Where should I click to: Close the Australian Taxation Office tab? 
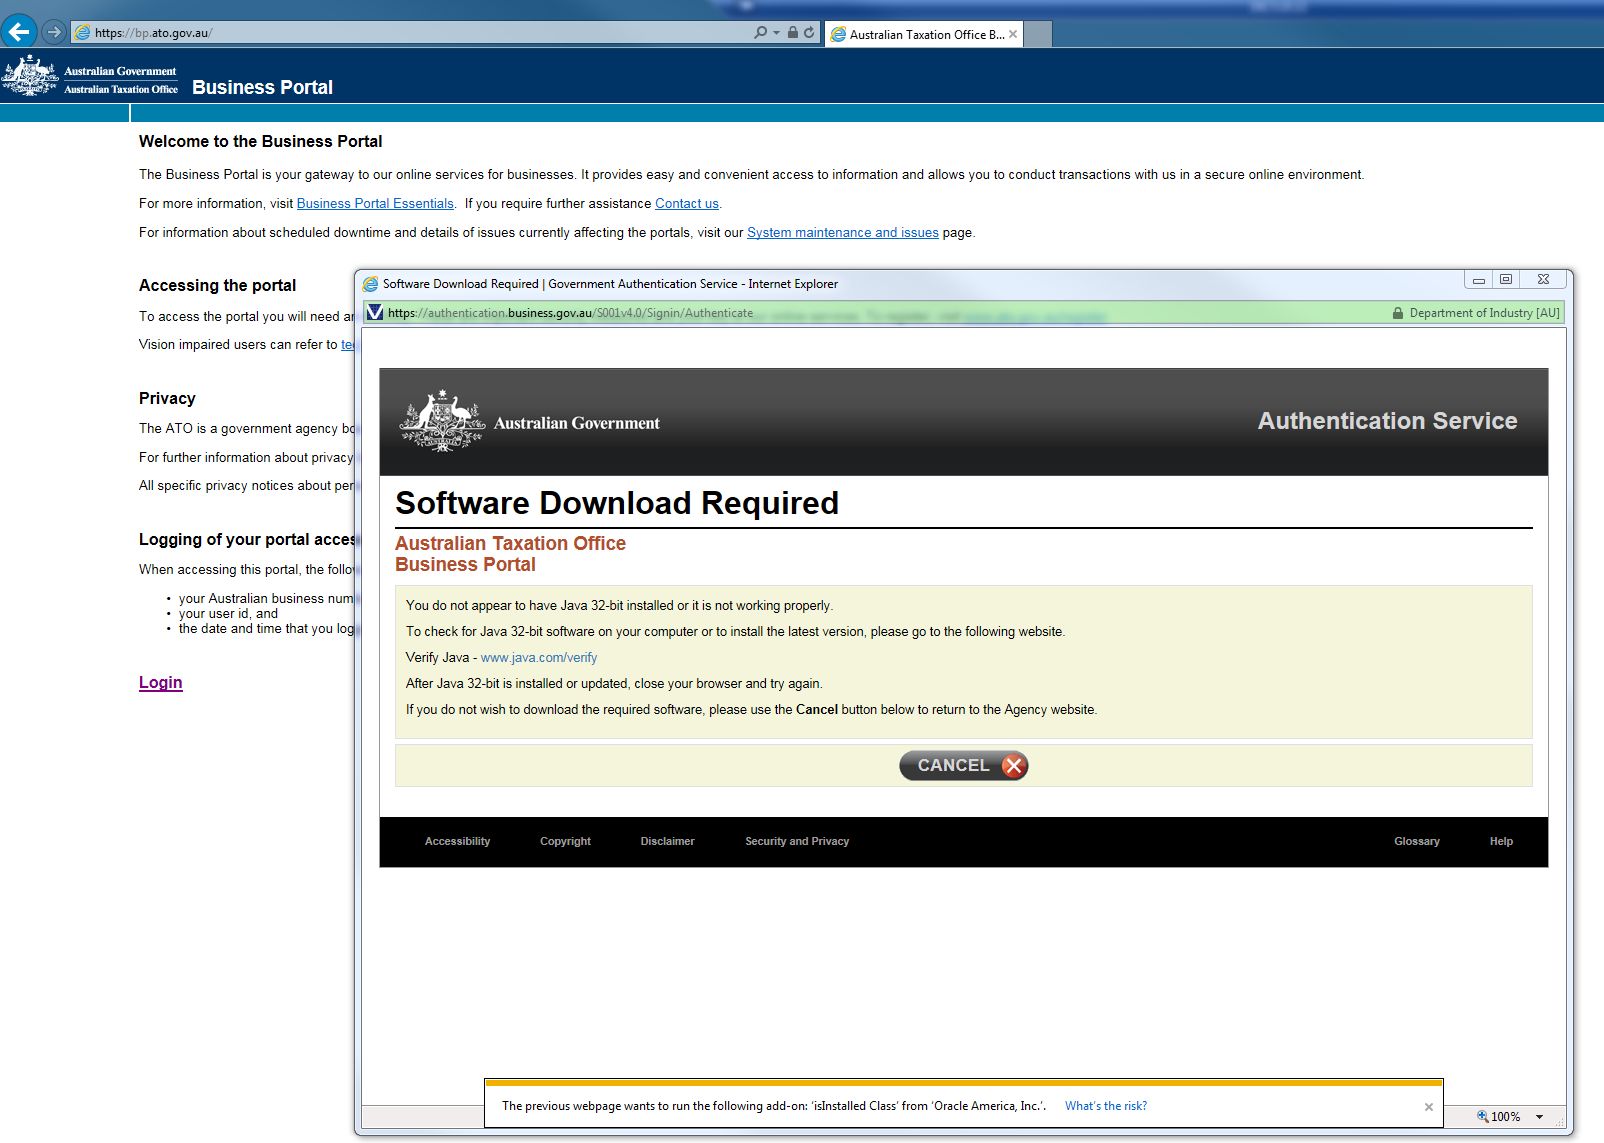coord(1013,34)
